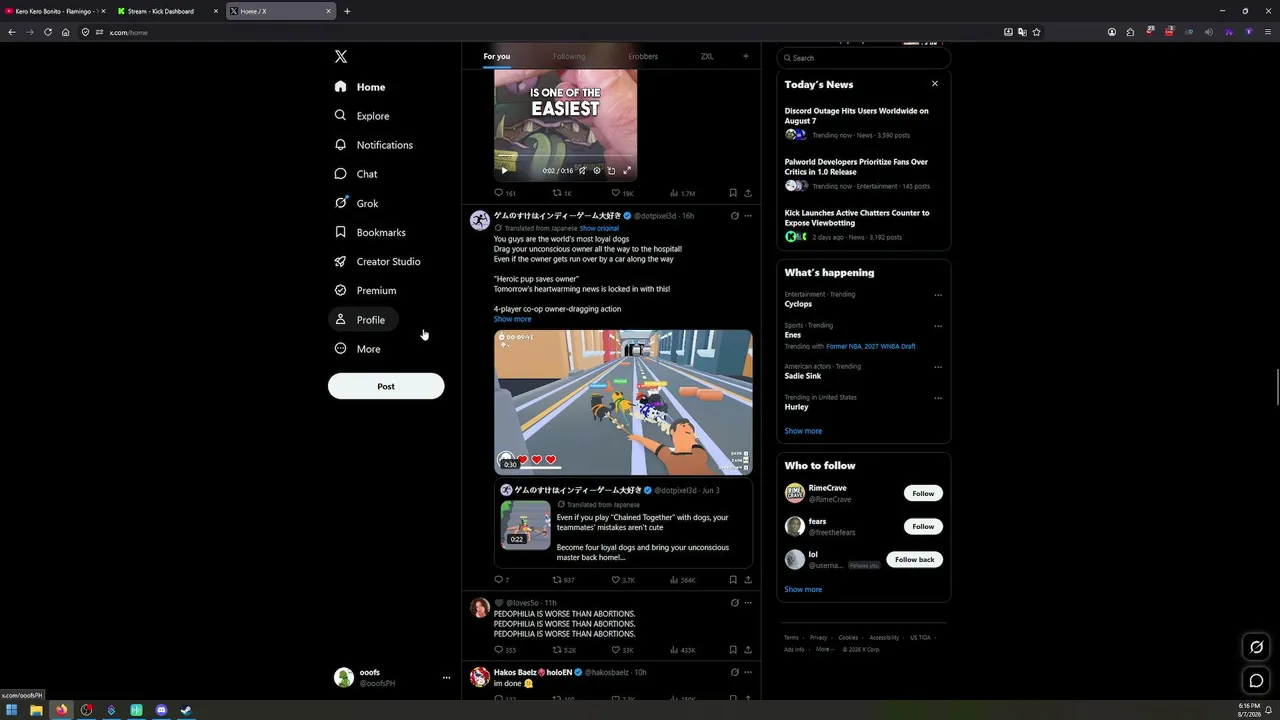This screenshot has height=720, width=1280.
Task: Go to Profile in the sidebar
Action: [x=362, y=320]
